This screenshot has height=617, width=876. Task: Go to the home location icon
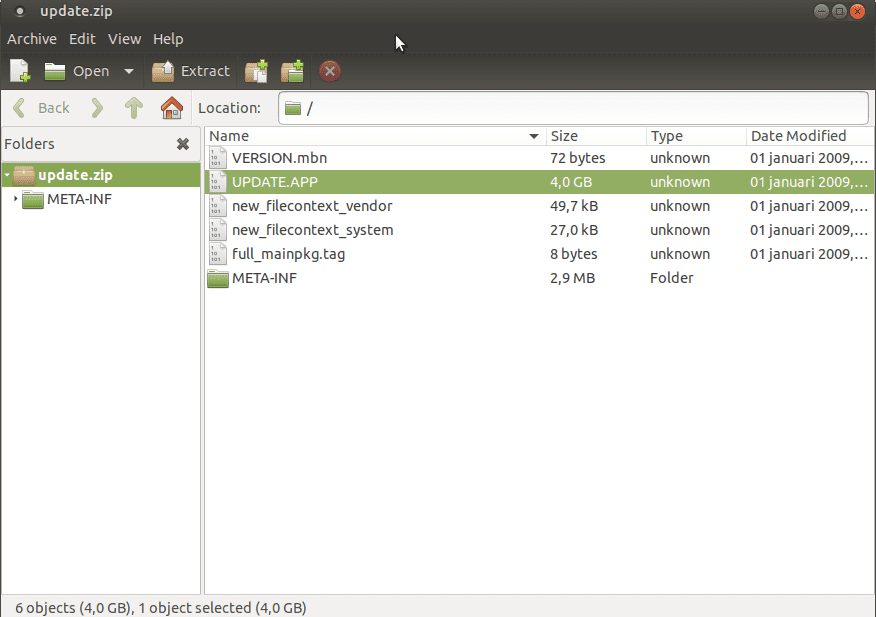172,108
